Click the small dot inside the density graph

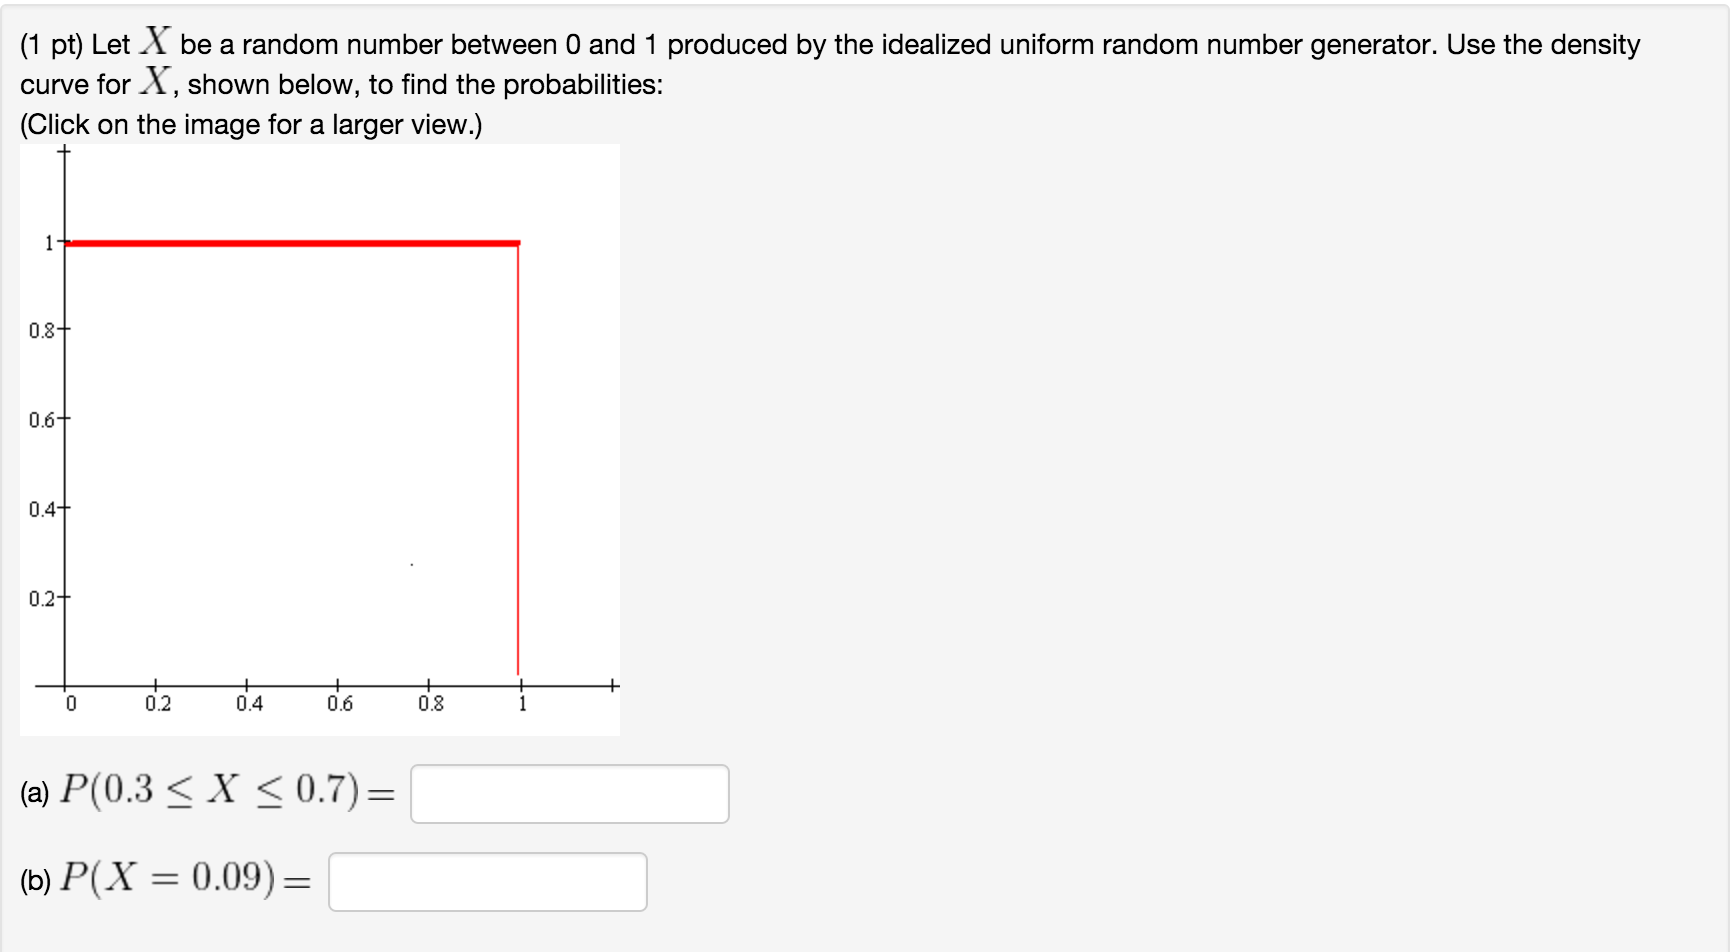(x=410, y=565)
